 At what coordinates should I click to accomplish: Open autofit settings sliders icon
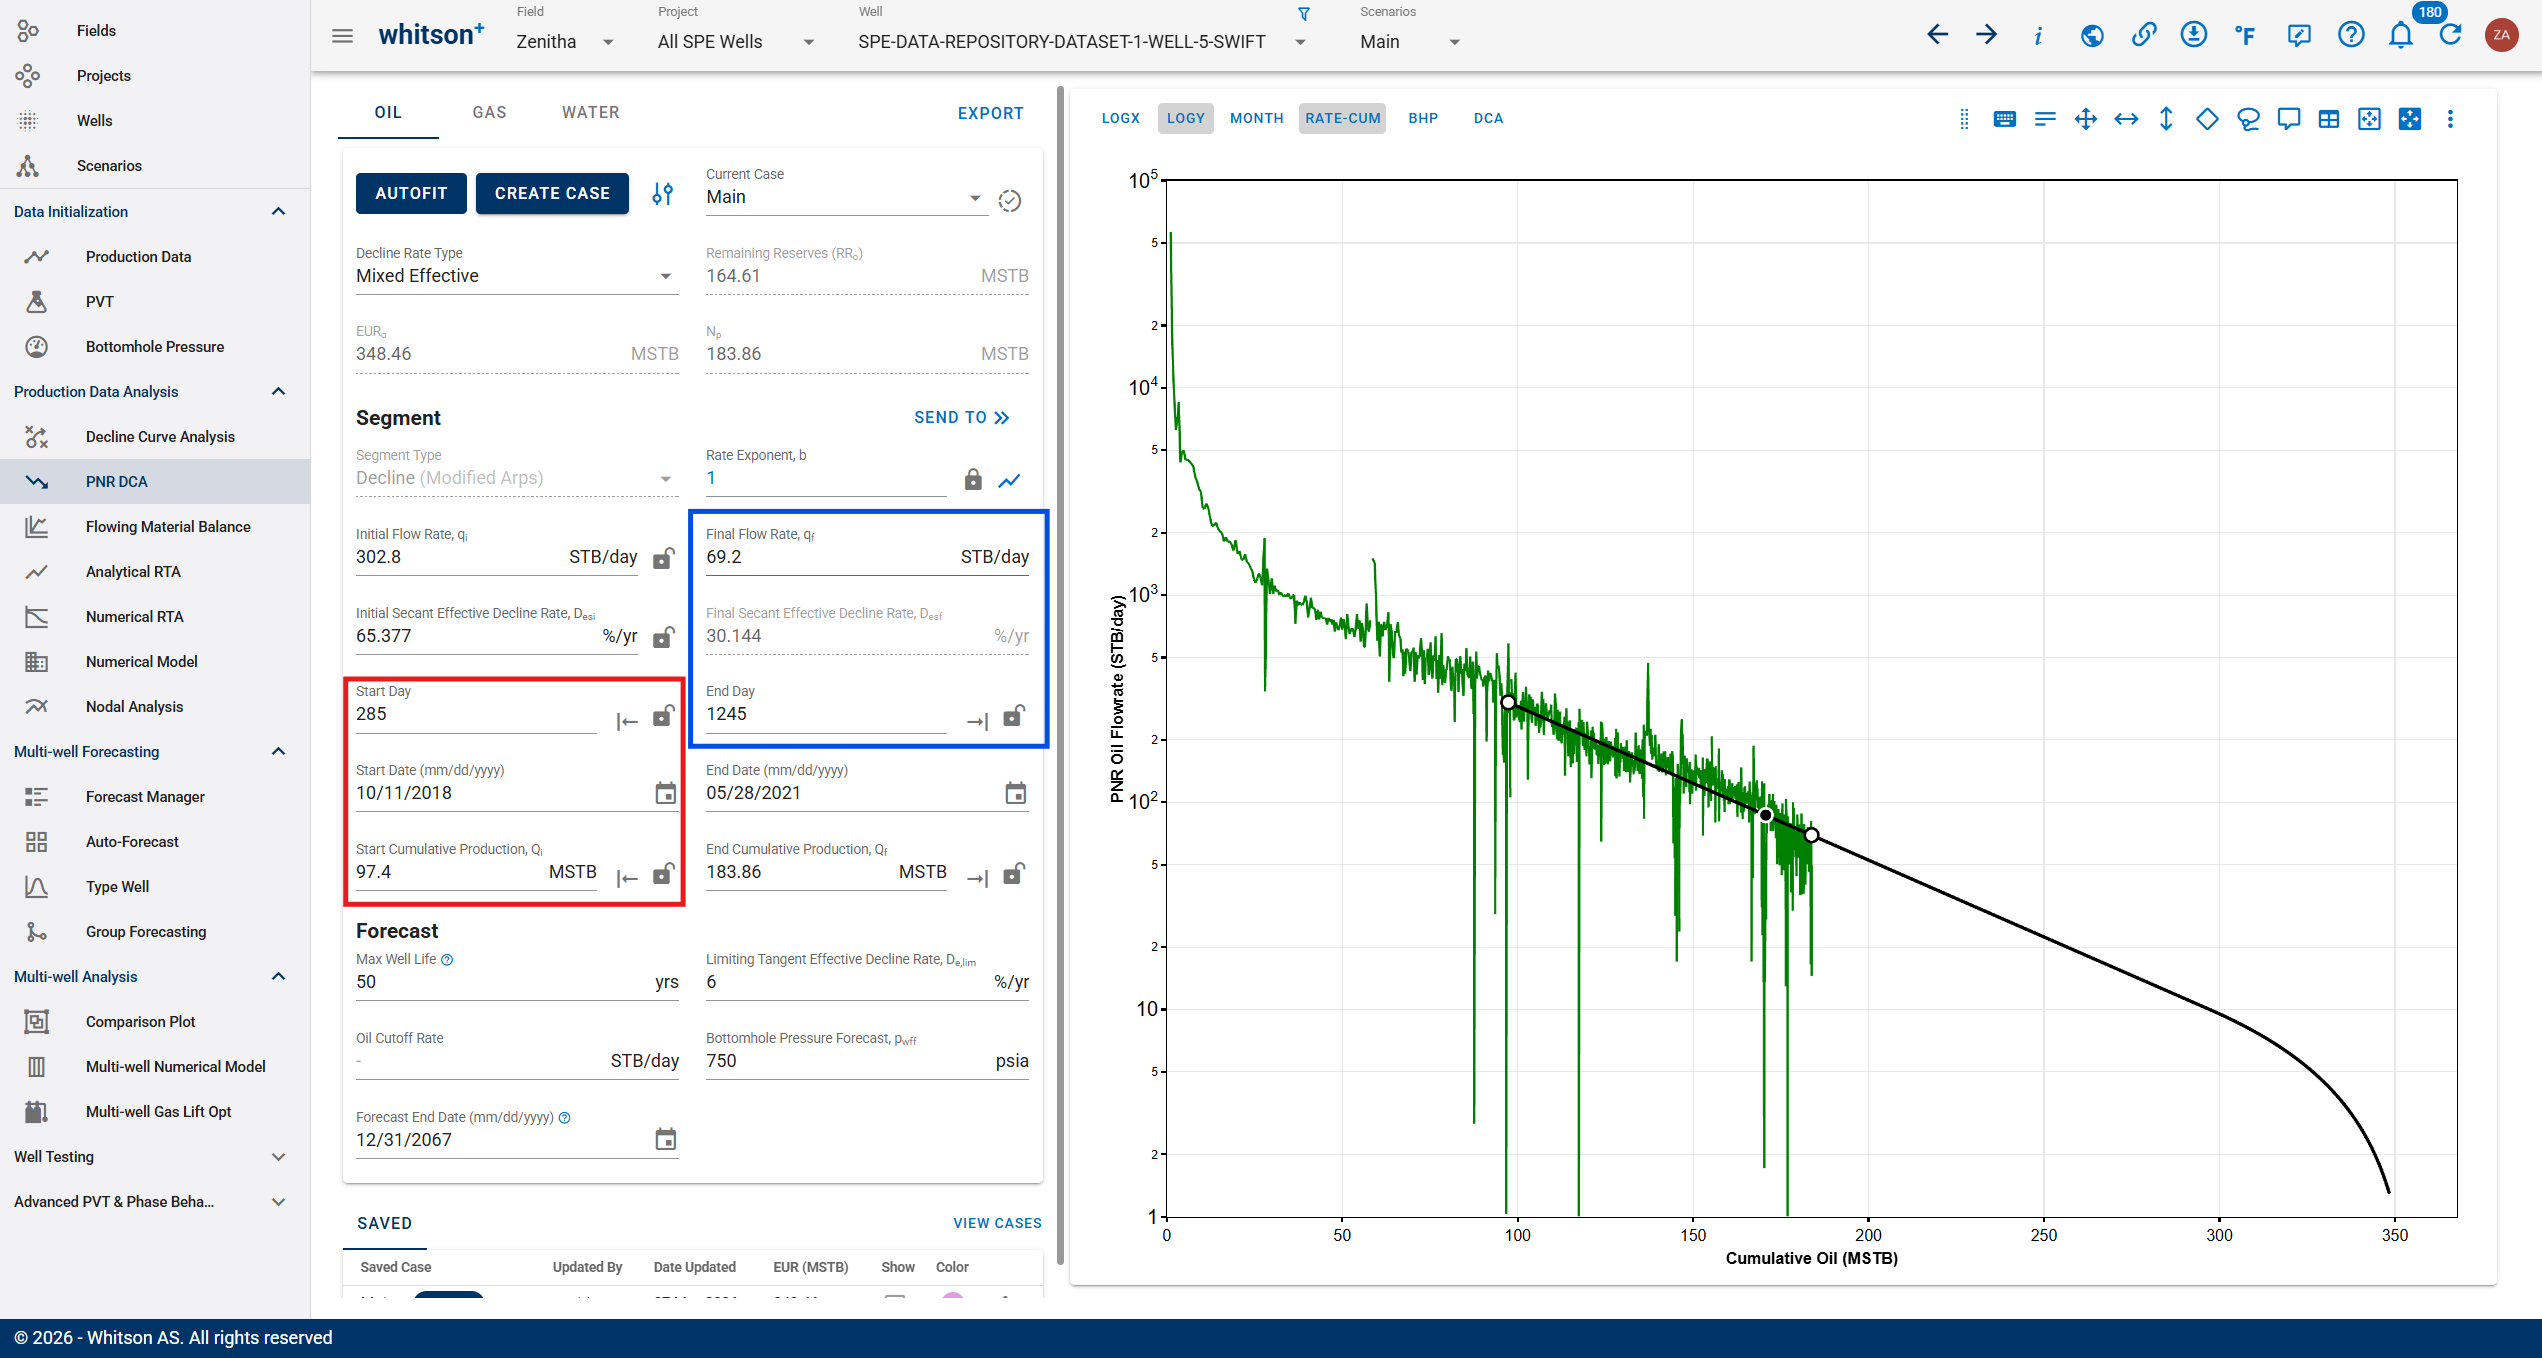click(662, 193)
